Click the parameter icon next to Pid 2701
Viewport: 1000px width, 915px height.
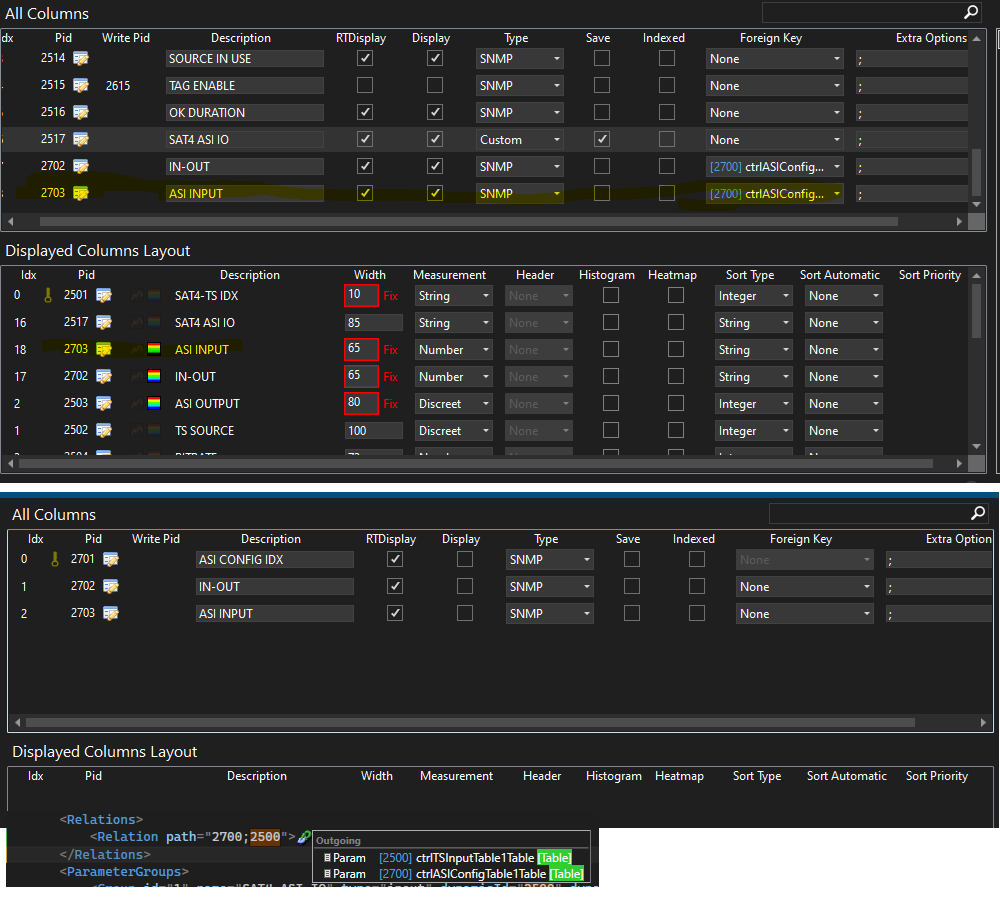[x=111, y=560]
